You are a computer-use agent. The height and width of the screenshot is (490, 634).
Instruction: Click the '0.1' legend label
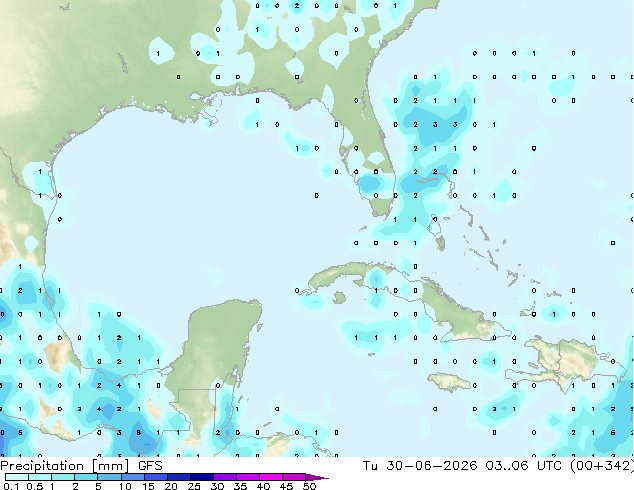[11, 486]
